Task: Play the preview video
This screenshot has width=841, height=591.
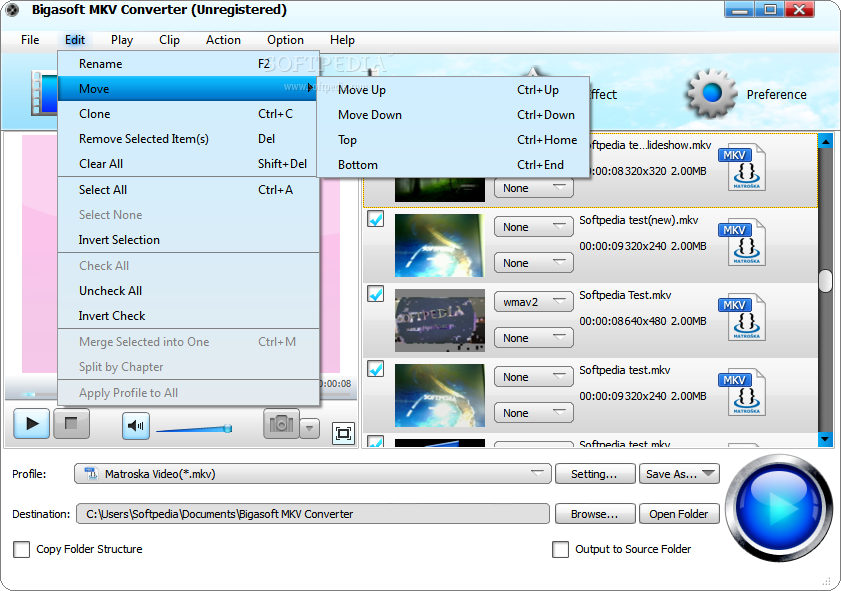Action: [x=32, y=424]
